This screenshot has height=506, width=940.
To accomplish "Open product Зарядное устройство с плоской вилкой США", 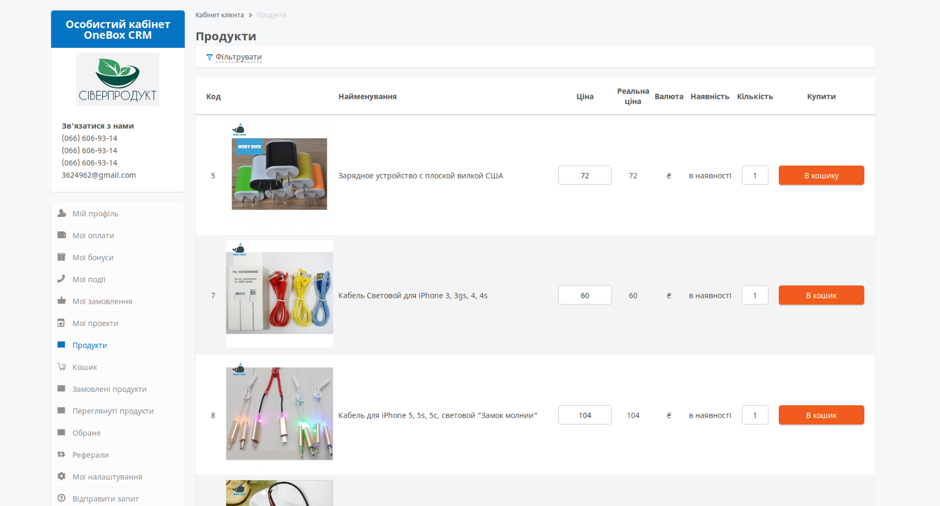I will click(420, 176).
